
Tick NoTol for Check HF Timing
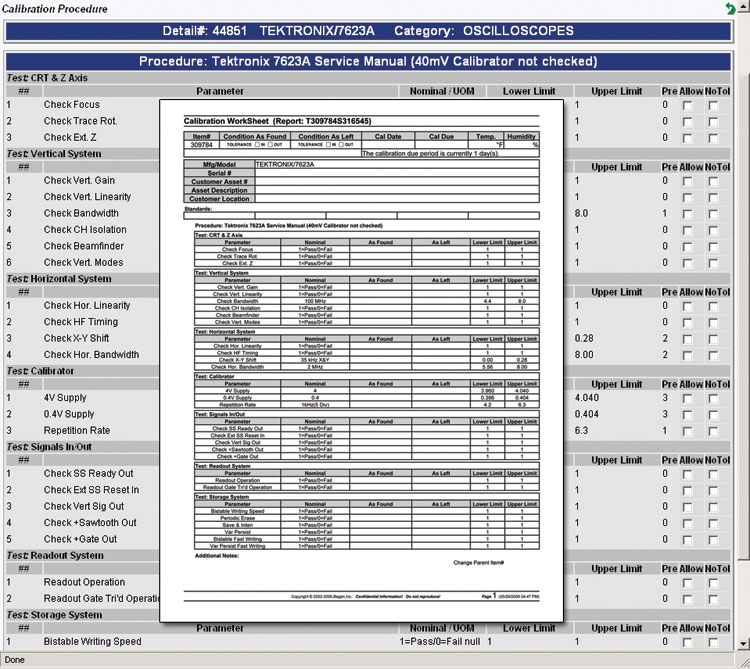tap(713, 323)
